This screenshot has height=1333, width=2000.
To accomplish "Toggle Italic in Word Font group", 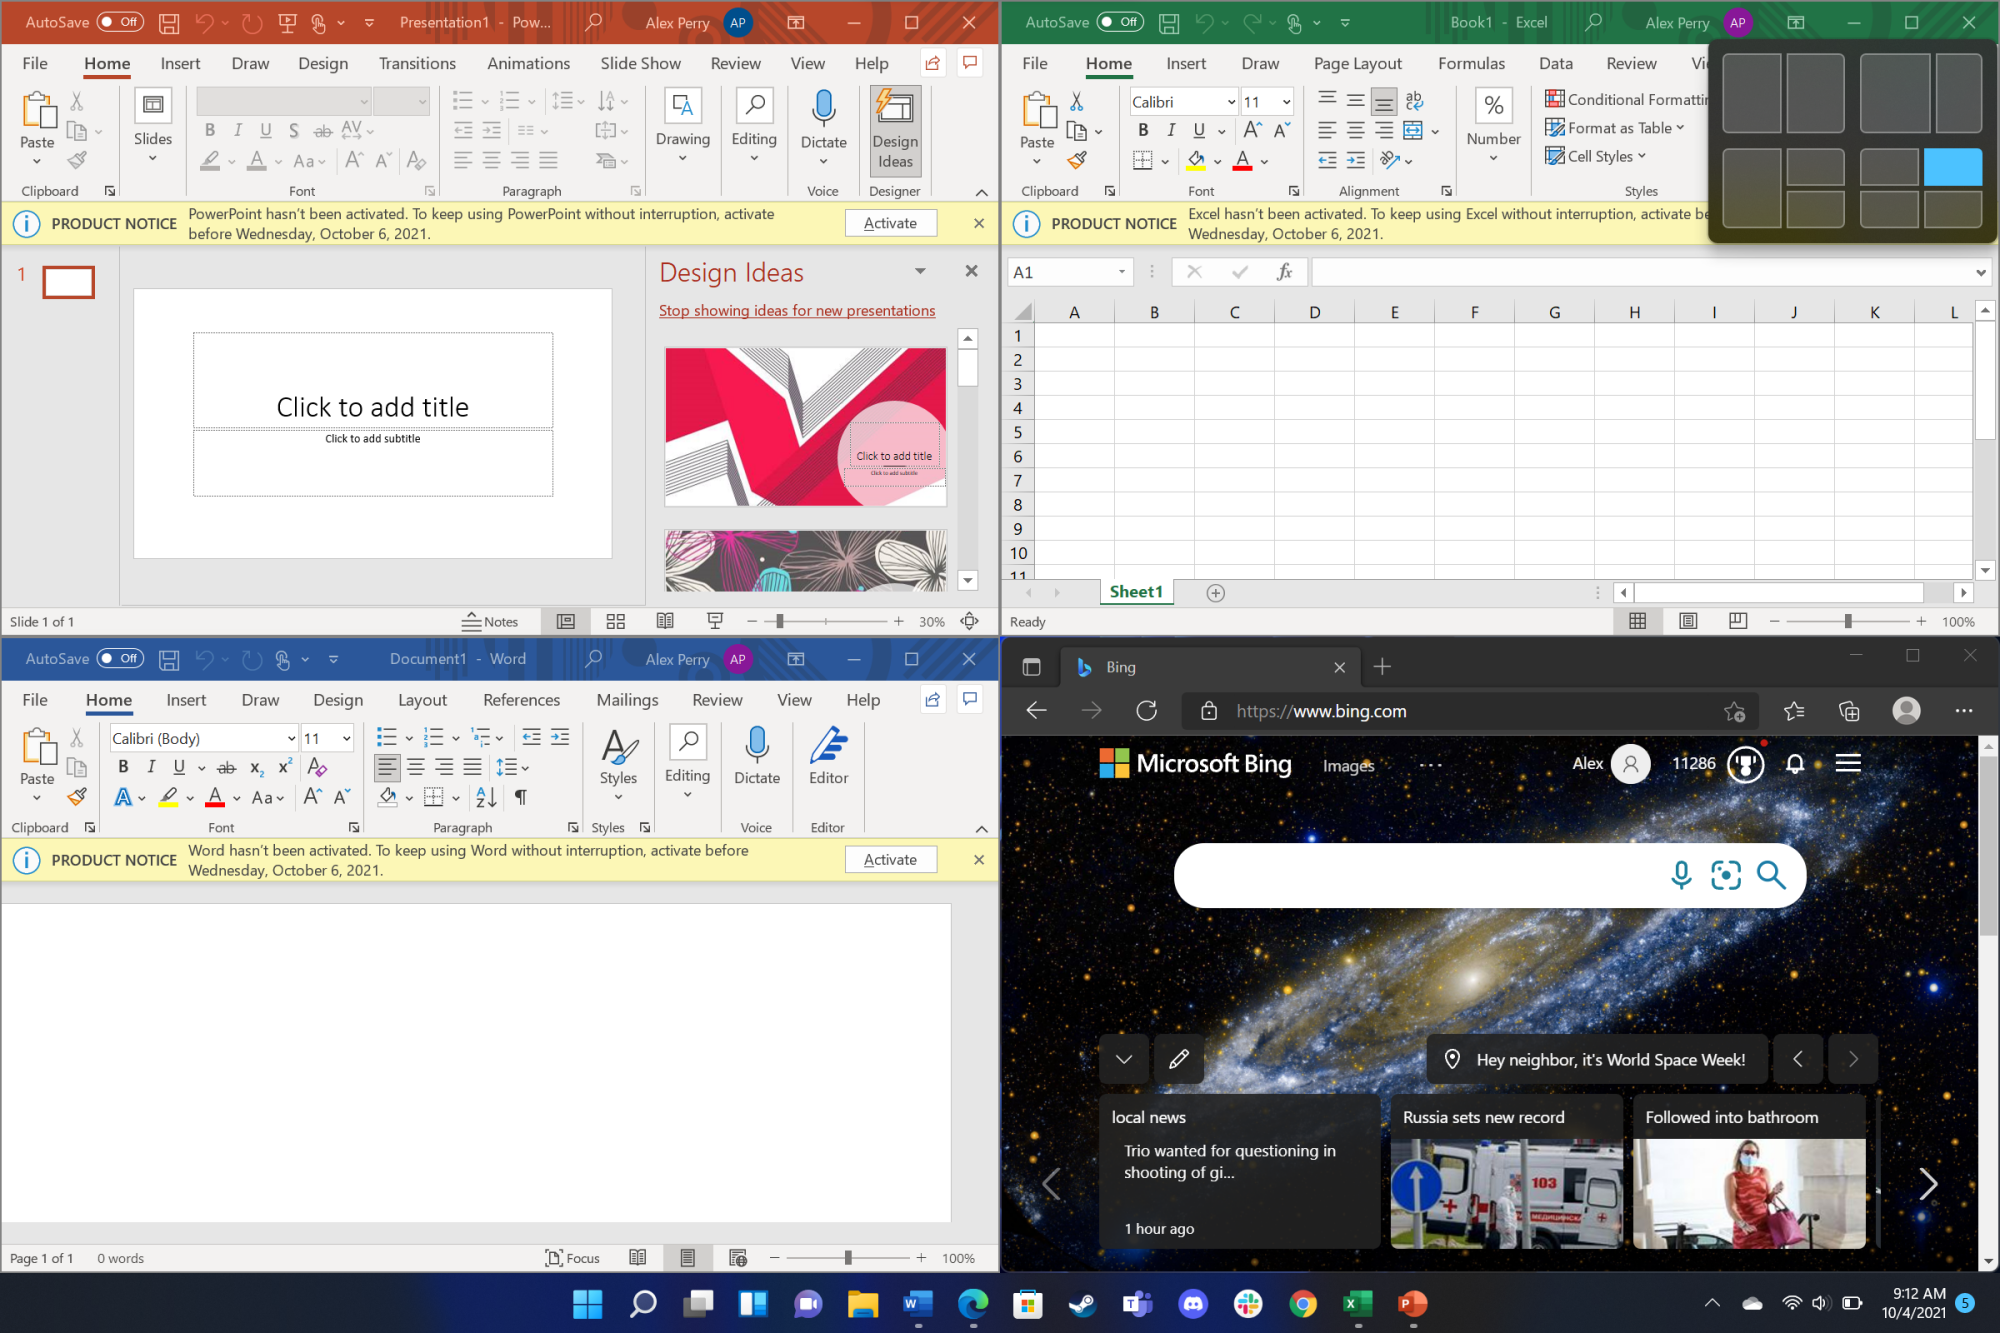I will (x=151, y=767).
